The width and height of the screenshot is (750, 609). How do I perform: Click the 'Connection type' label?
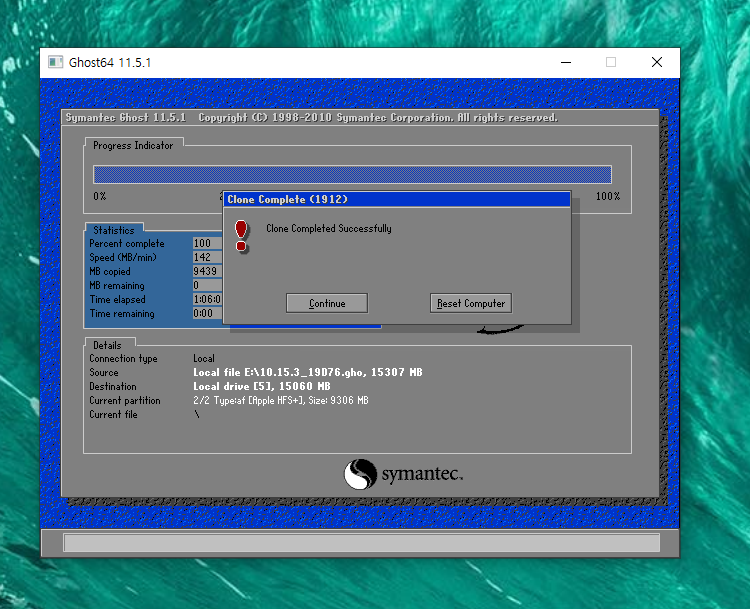(x=123, y=359)
